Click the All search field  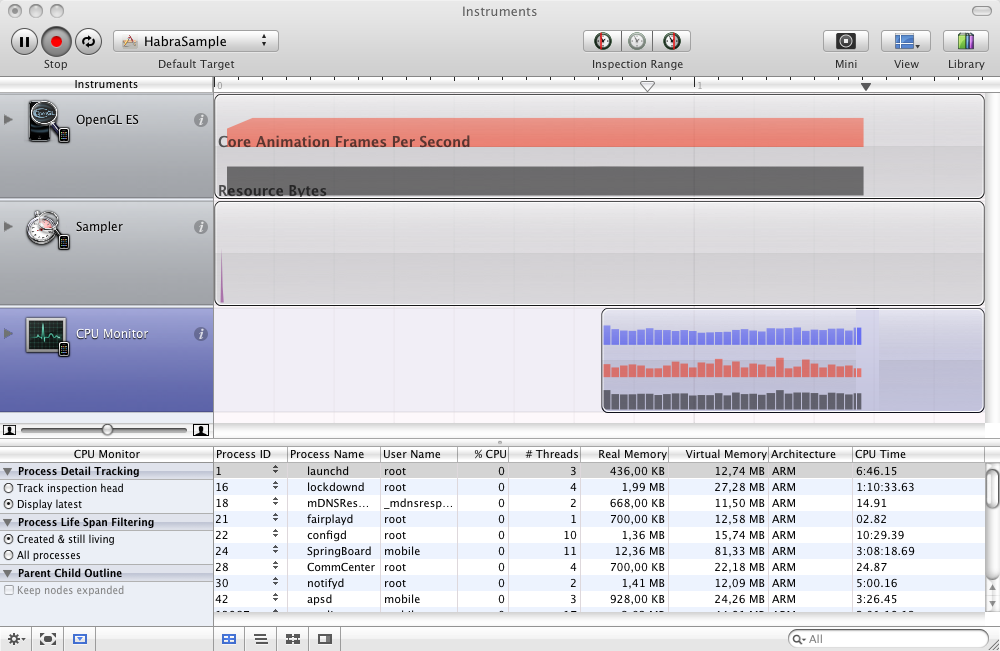coord(888,639)
